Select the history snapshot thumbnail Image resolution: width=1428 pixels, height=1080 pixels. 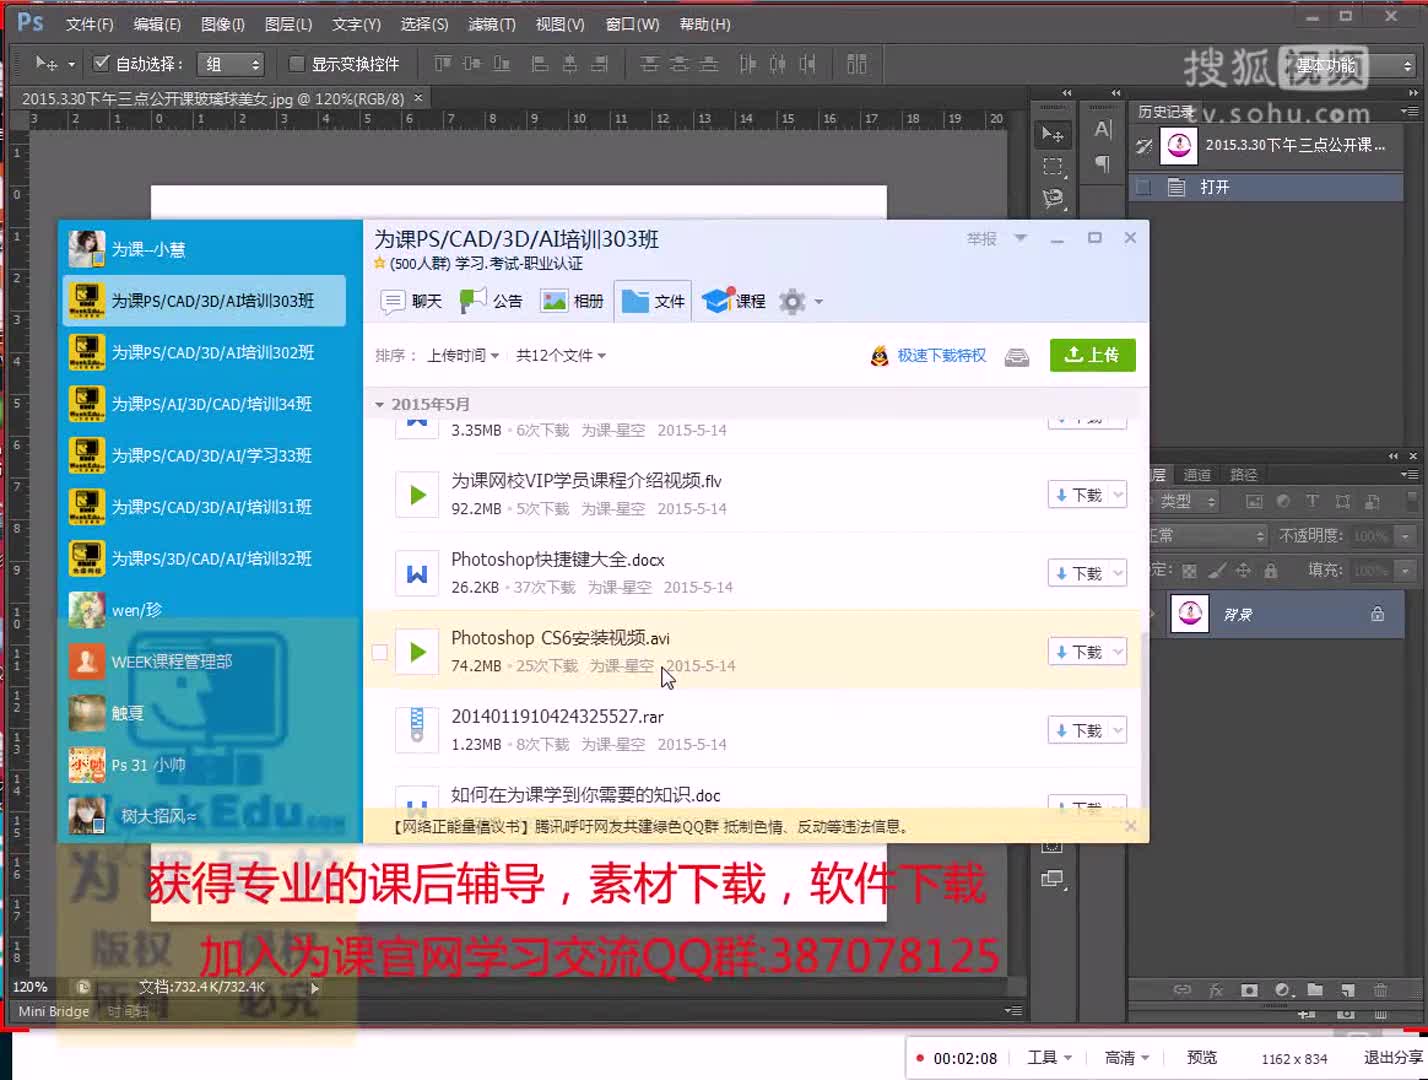tap(1179, 146)
